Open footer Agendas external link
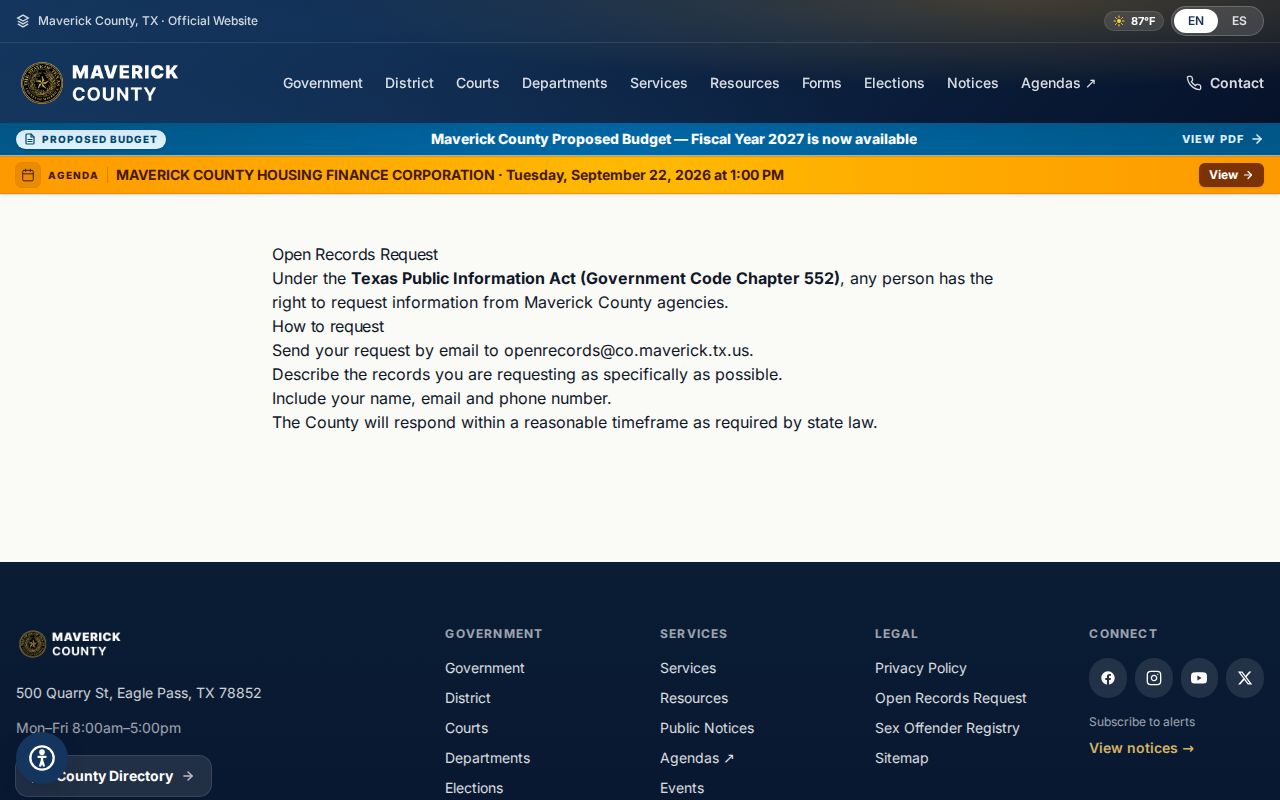Image resolution: width=1280 pixels, height=800 pixels. 697,758
